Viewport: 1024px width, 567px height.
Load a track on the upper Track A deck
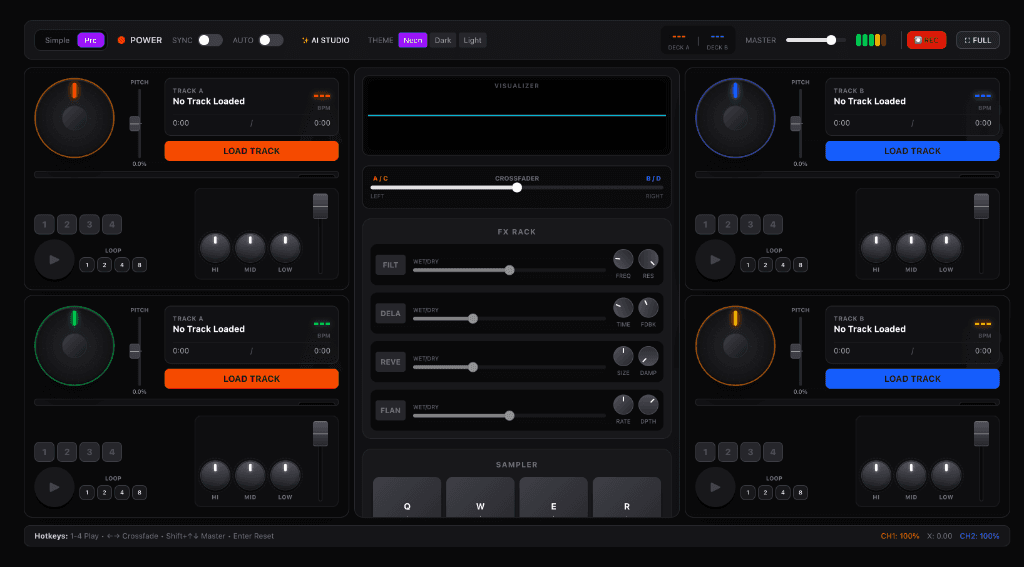coord(251,151)
